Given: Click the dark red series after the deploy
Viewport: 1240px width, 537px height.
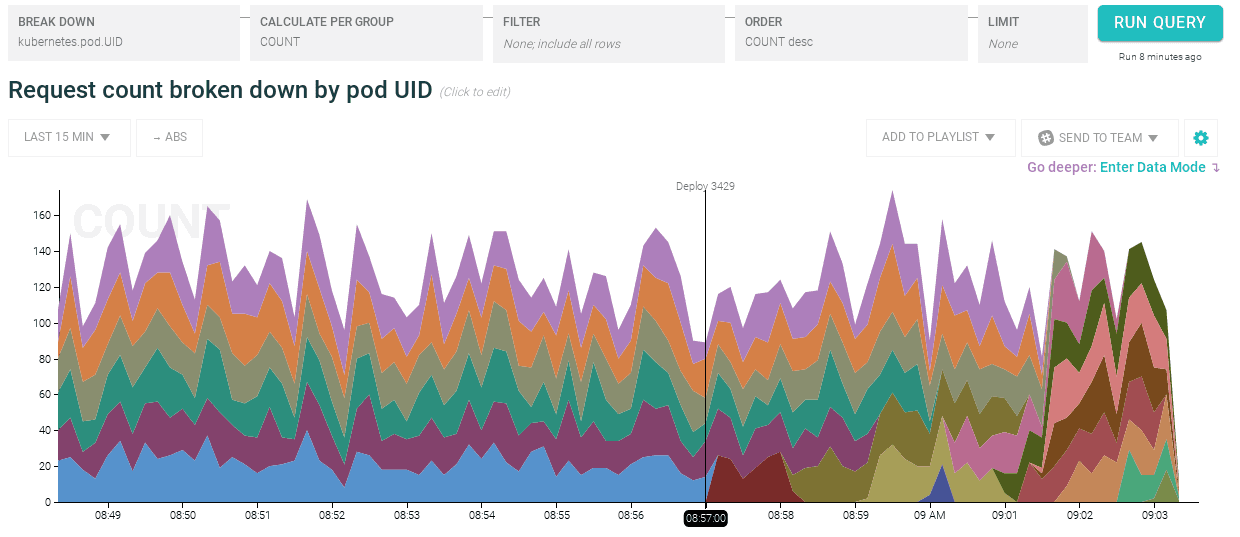Looking at the screenshot, I should pyautogui.click(x=745, y=482).
